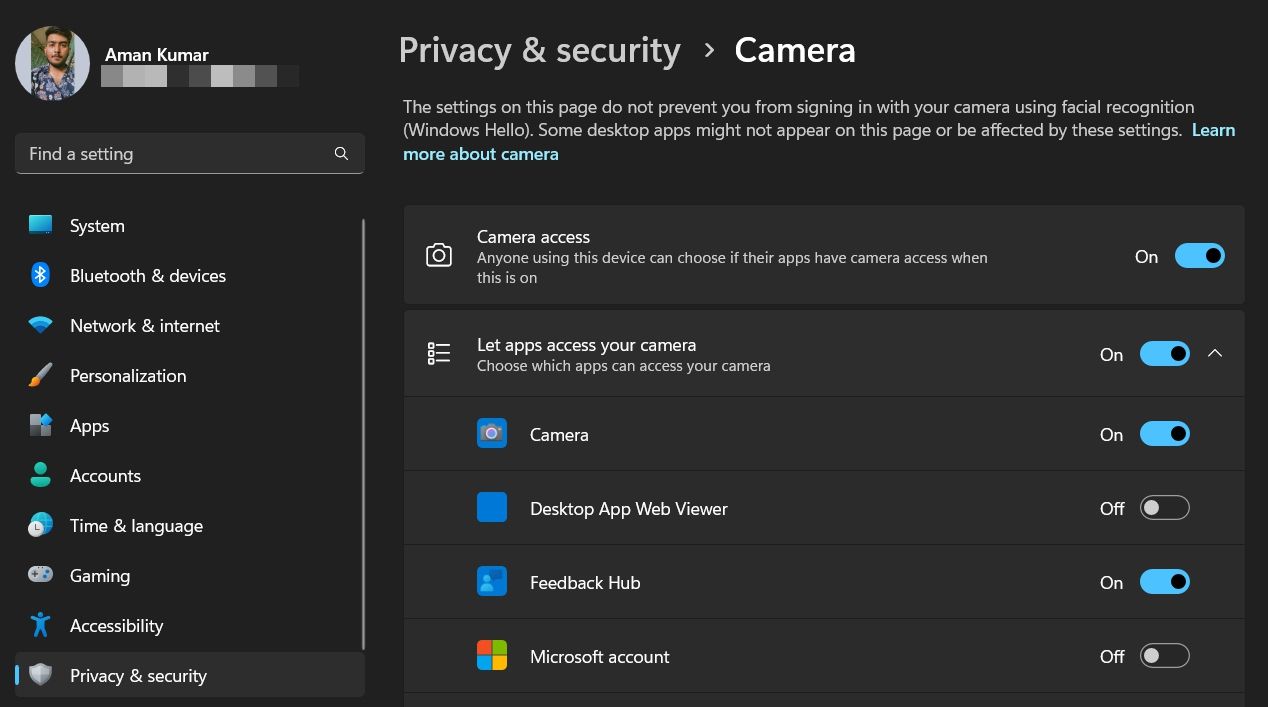Screen dimensions: 1268x707
Task: Click the camera outline icon beside Camera access
Action: click(439, 256)
